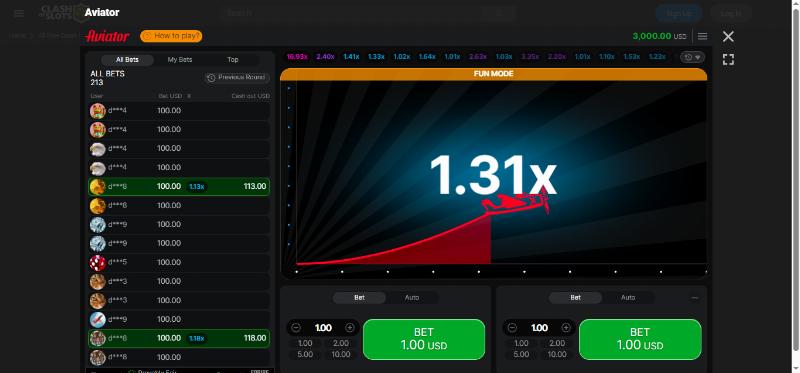This screenshot has width=800, height=373.
Task: Switch to Top tab
Action: (x=233, y=60)
